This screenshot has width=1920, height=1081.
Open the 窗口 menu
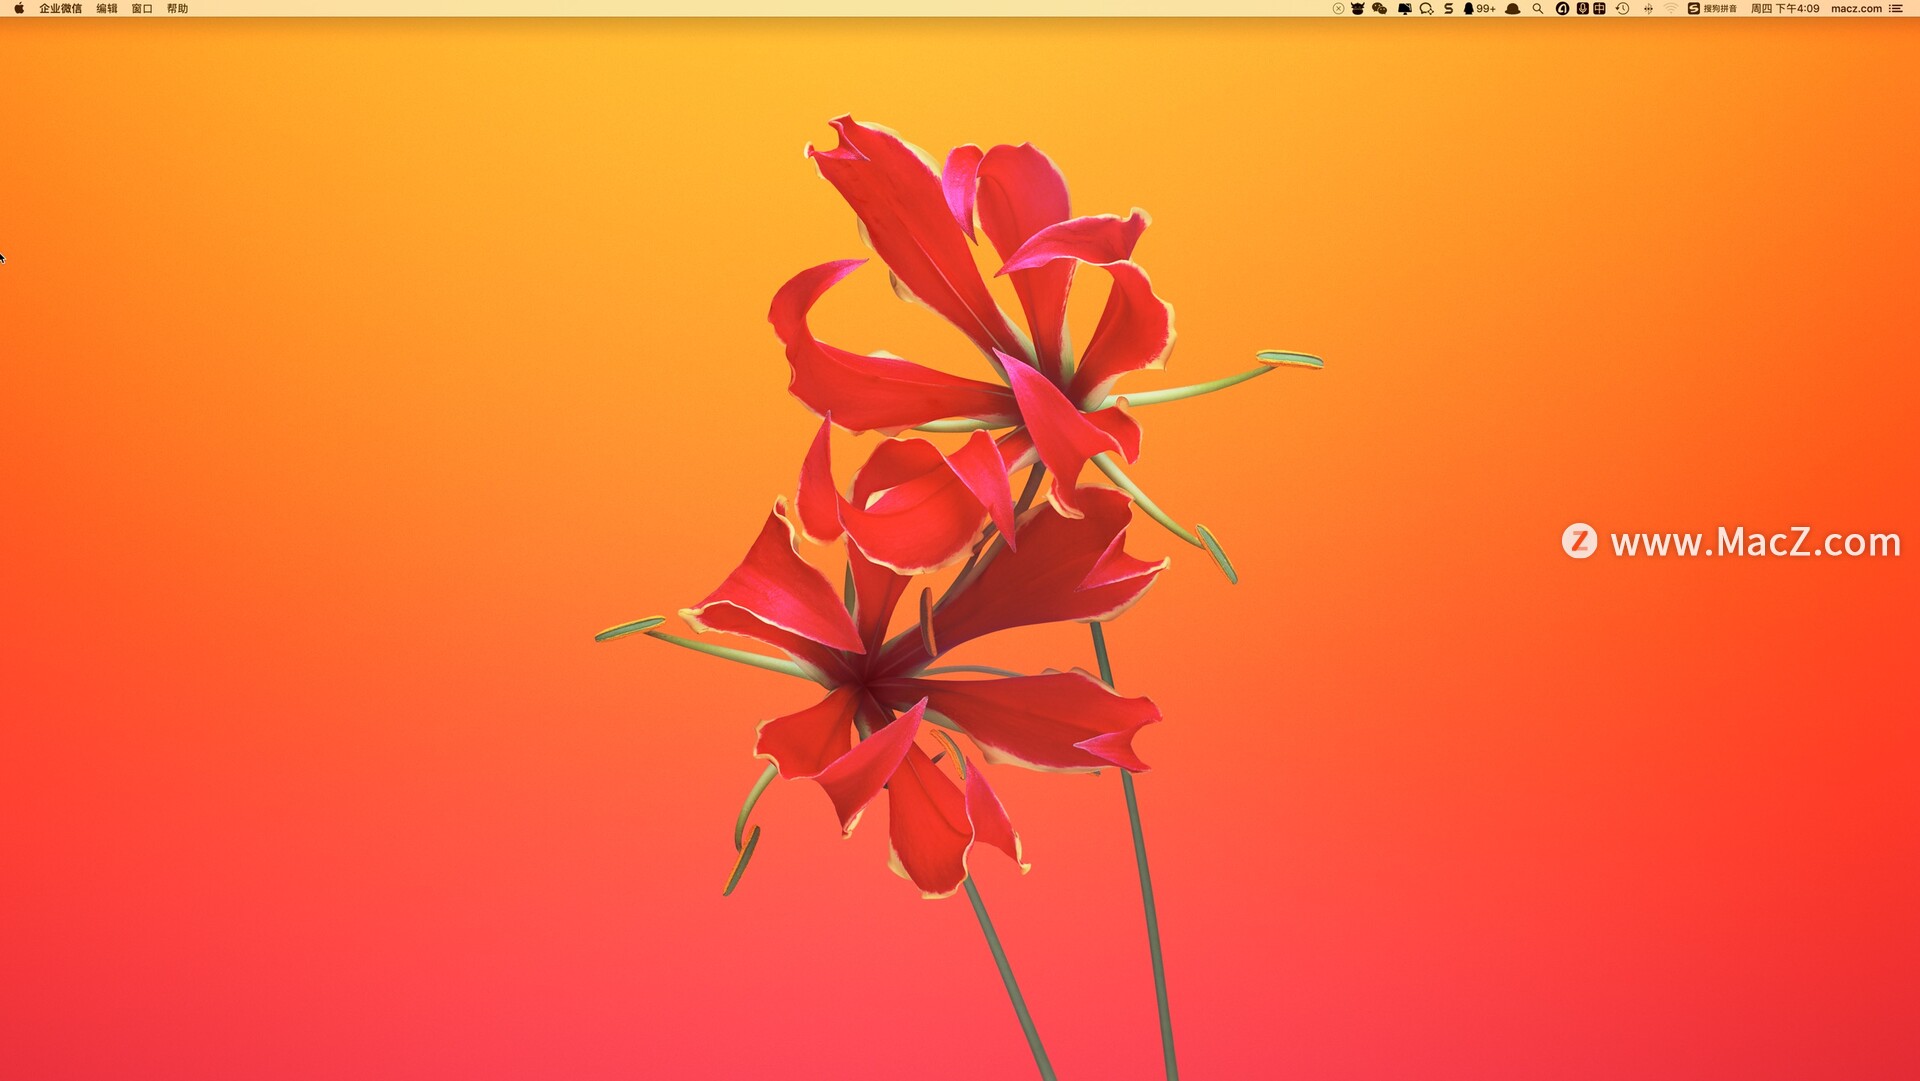[142, 8]
